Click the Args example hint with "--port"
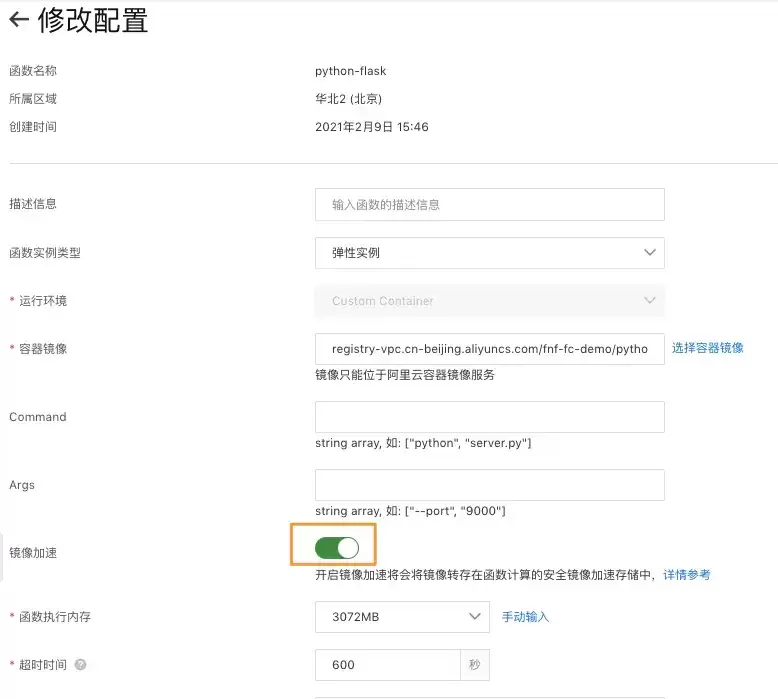The height and width of the screenshot is (699, 778). pyautogui.click(x=410, y=510)
